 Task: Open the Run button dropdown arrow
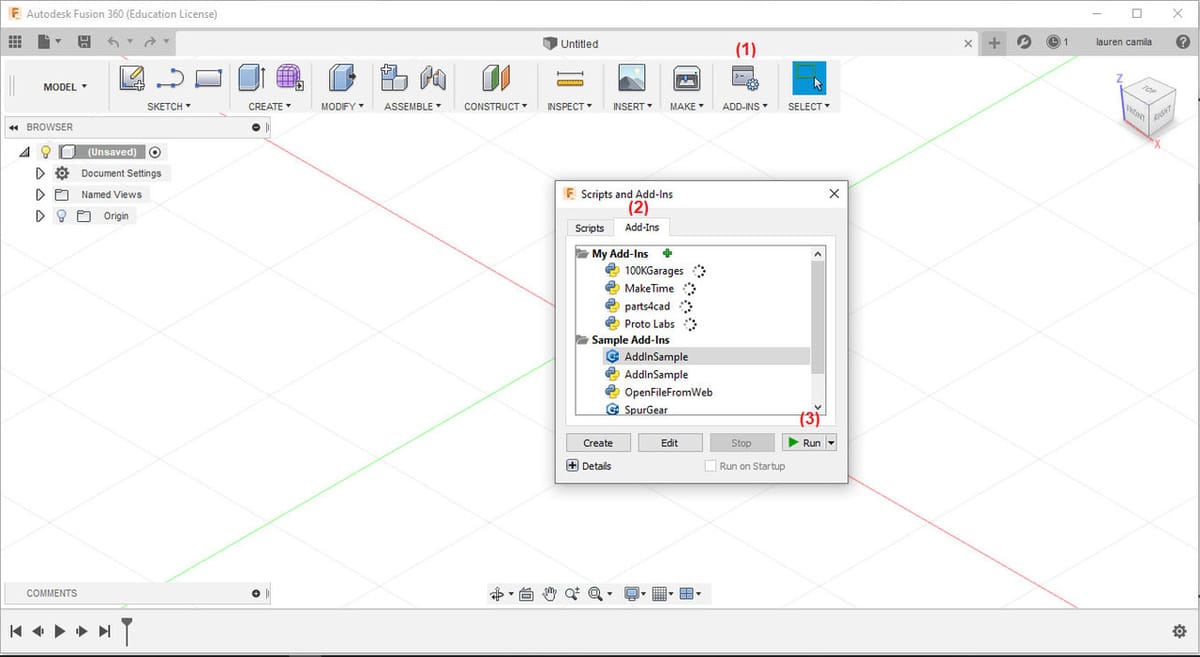pyautogui.click(x=832, y=443)
